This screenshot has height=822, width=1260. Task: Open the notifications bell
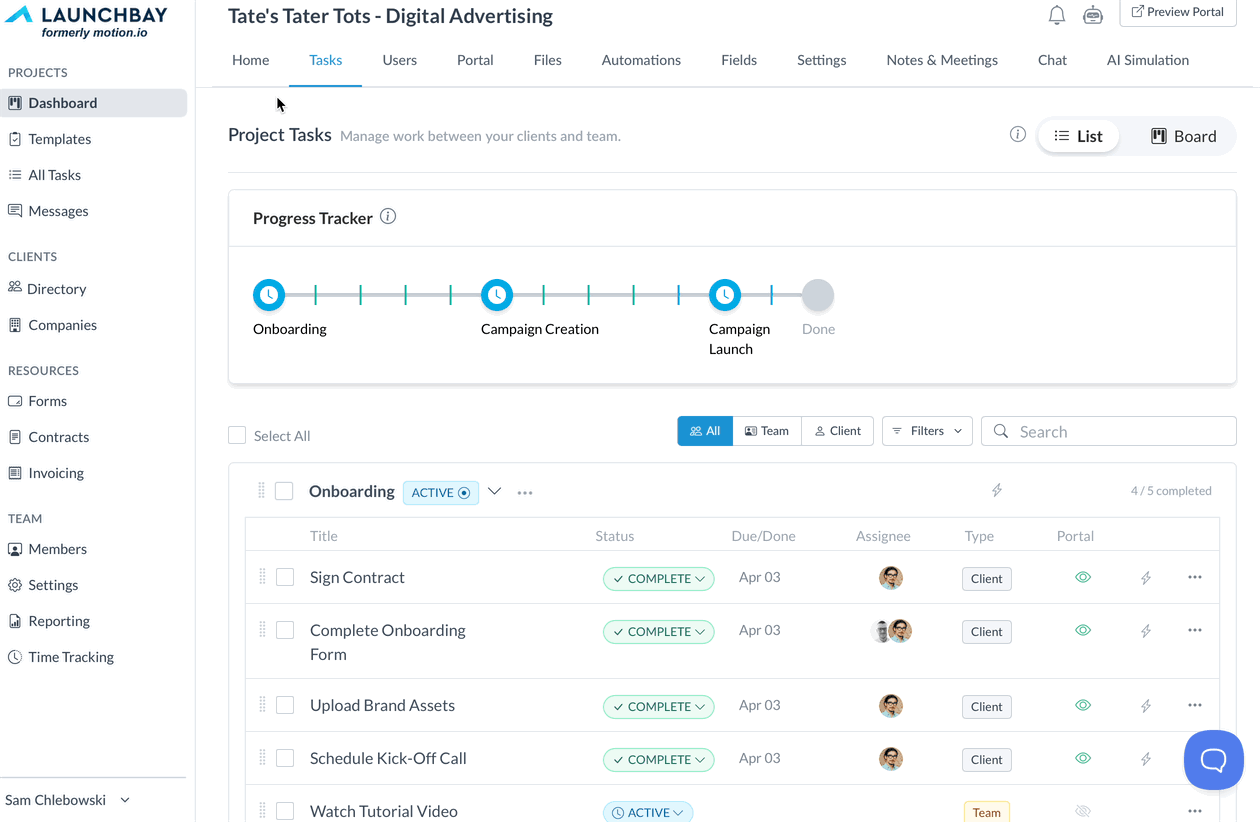point(1057,15)
